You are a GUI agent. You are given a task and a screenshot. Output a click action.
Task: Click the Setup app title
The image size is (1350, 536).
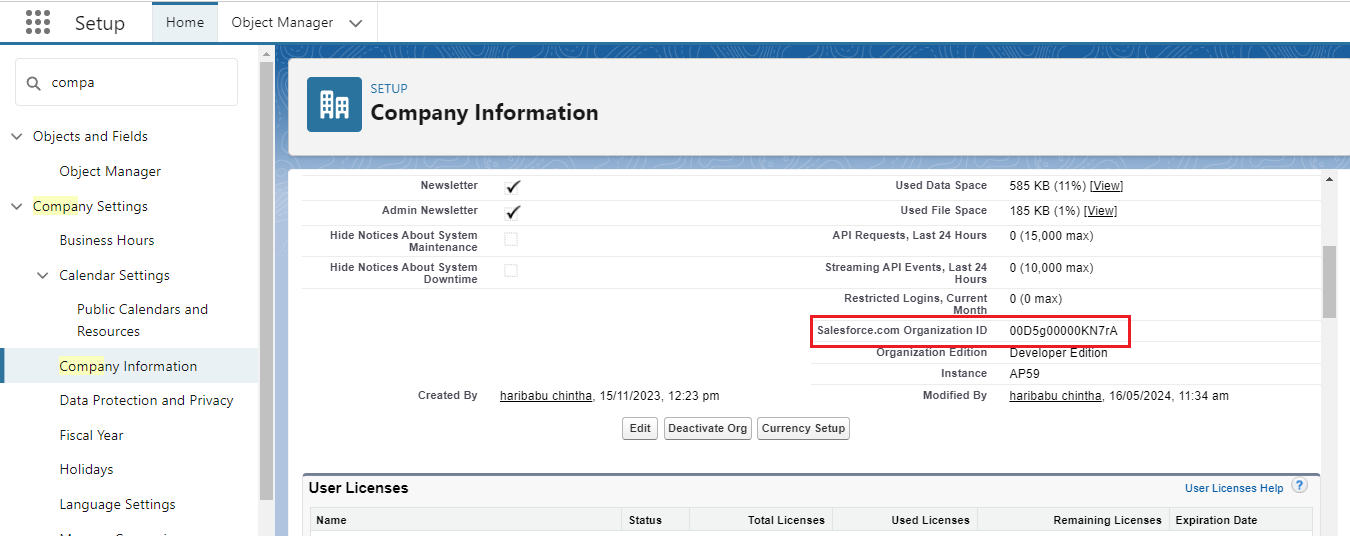click(x=100, y=23)
